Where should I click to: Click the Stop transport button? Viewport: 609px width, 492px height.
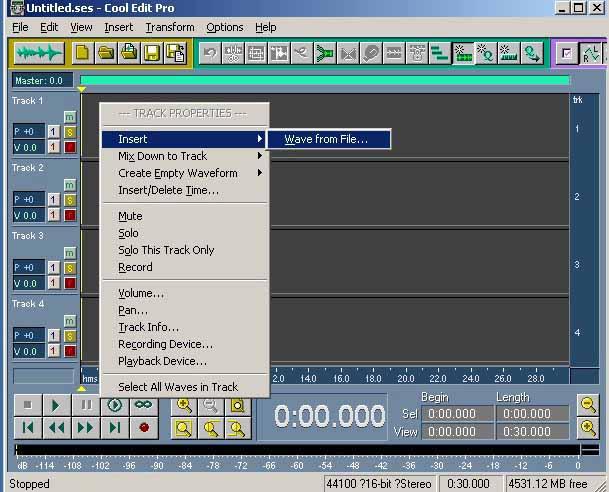(x=29, y=405)
